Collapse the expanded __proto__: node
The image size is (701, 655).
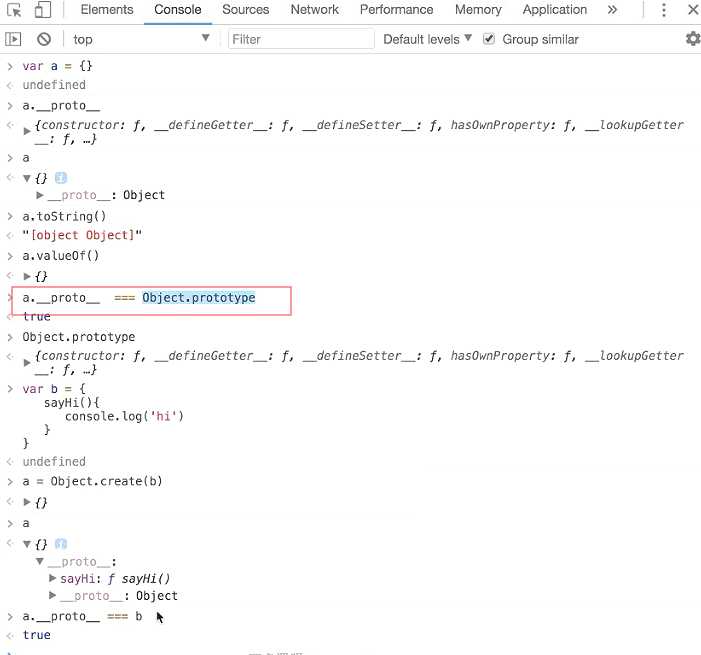pos(40,561)
